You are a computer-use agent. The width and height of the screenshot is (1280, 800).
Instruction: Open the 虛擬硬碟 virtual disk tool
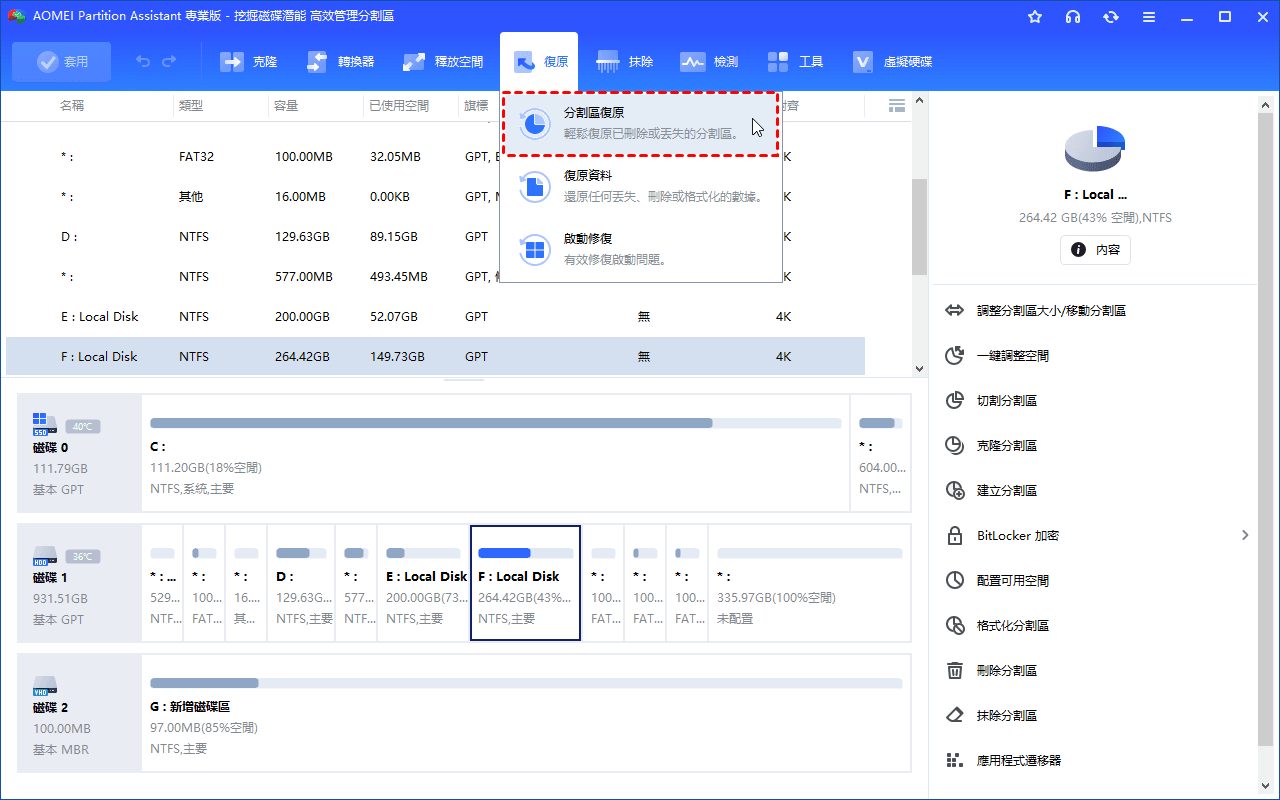click(x=892, y=62)
